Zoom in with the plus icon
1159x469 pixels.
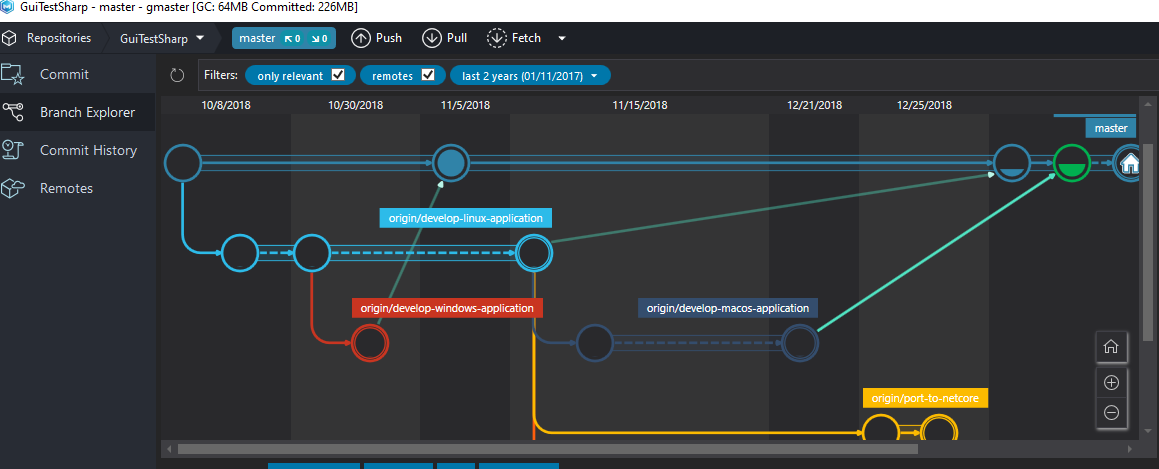coord(1111,382)
